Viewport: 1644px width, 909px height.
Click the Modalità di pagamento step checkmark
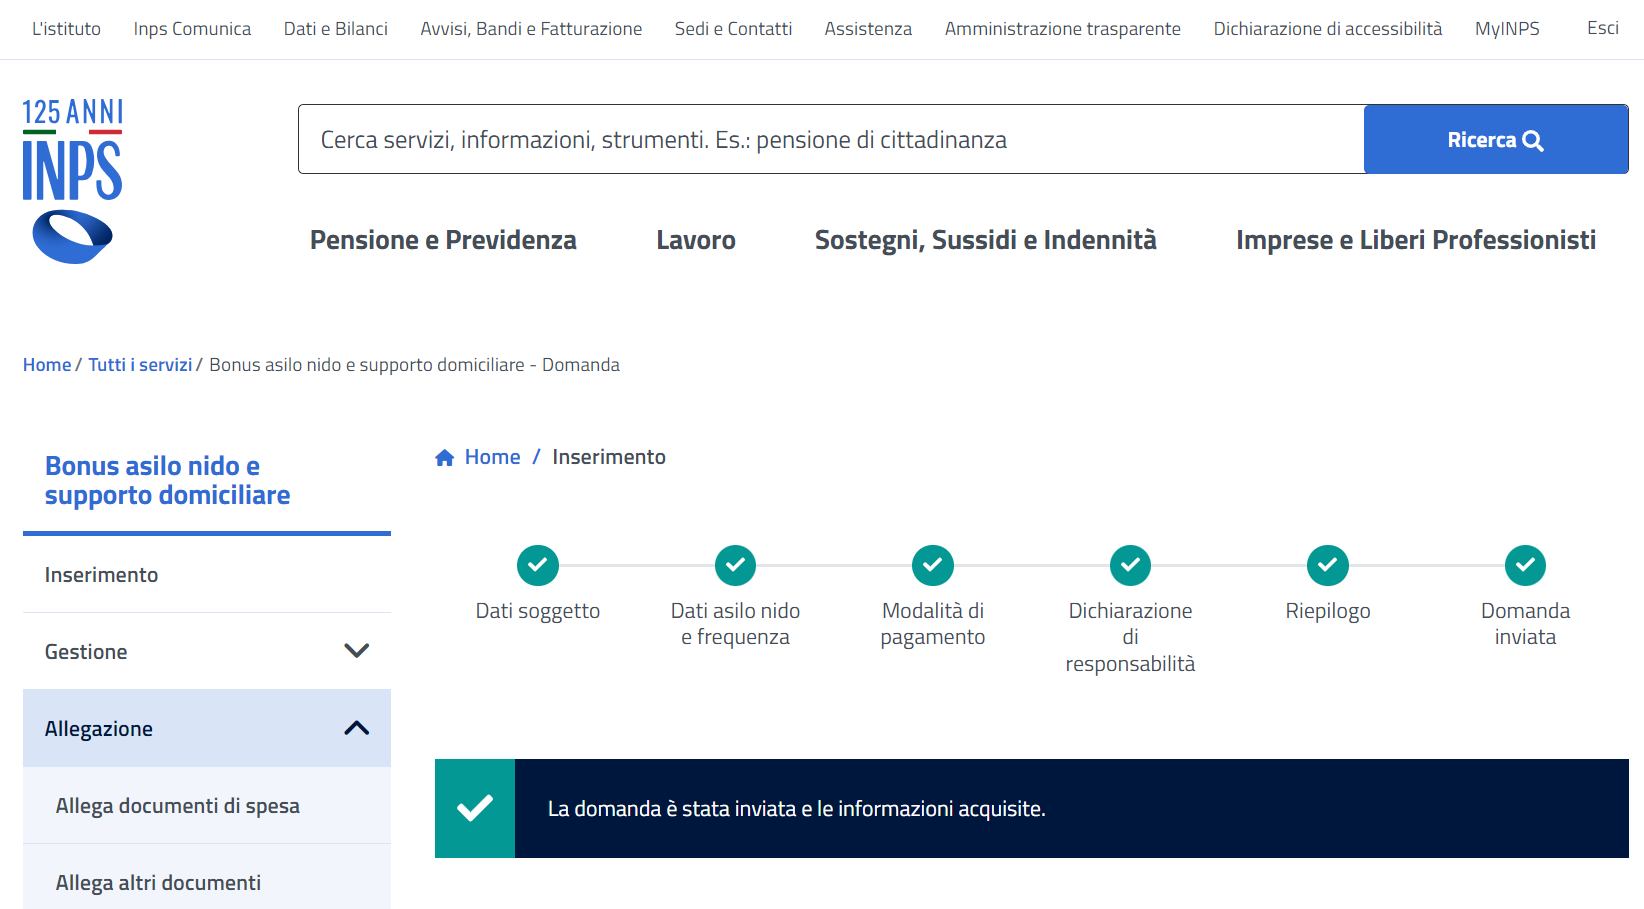933,565
